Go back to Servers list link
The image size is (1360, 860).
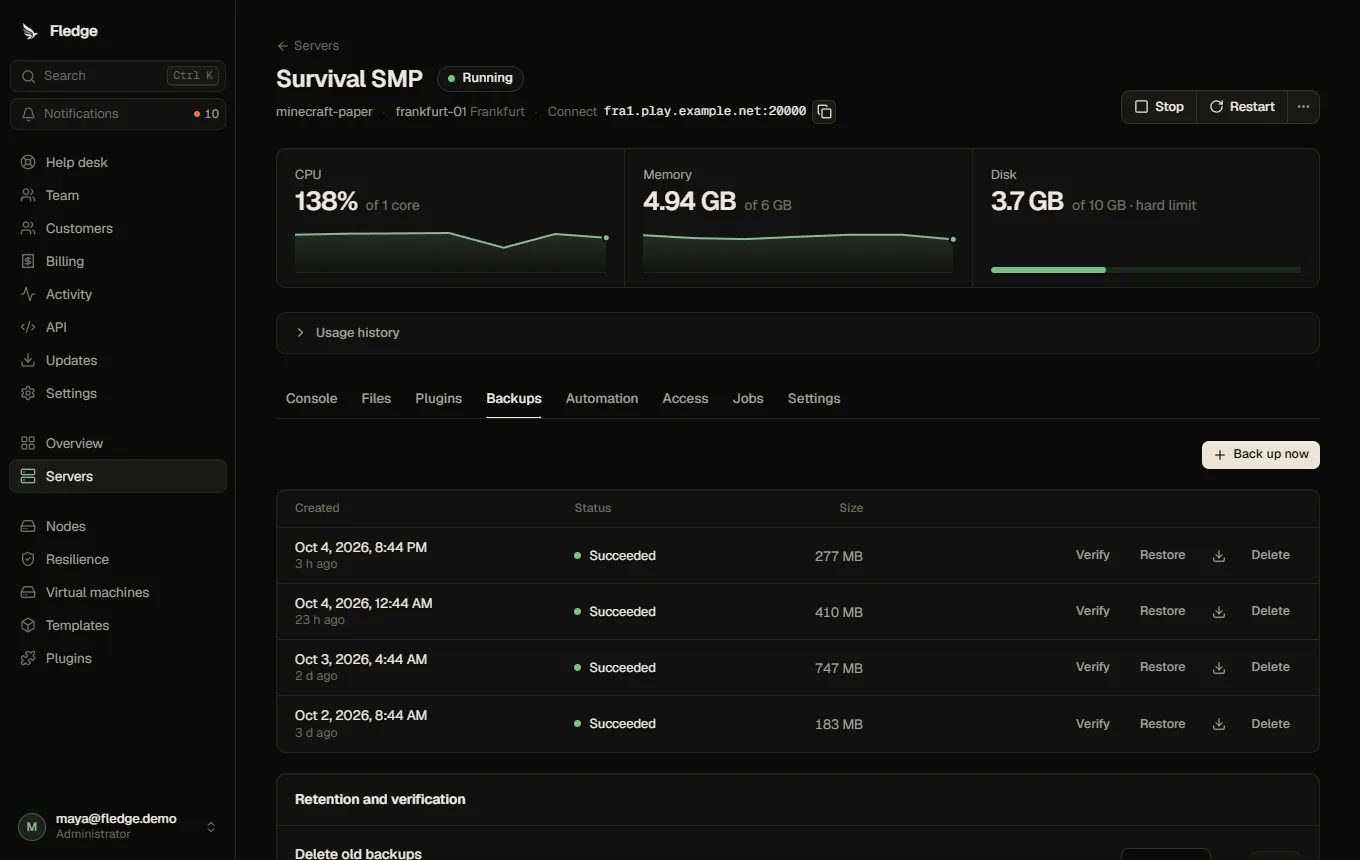[308, 46]
